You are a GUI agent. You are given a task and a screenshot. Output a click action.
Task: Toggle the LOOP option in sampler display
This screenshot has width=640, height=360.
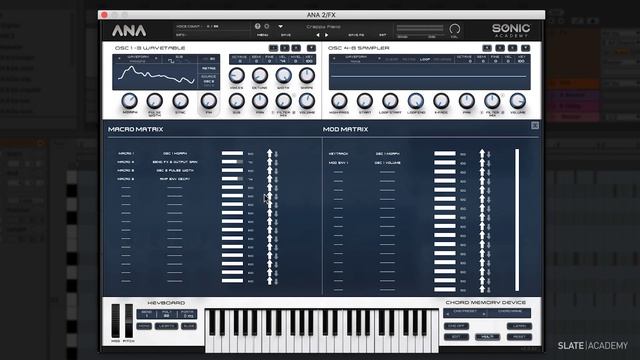425,60
